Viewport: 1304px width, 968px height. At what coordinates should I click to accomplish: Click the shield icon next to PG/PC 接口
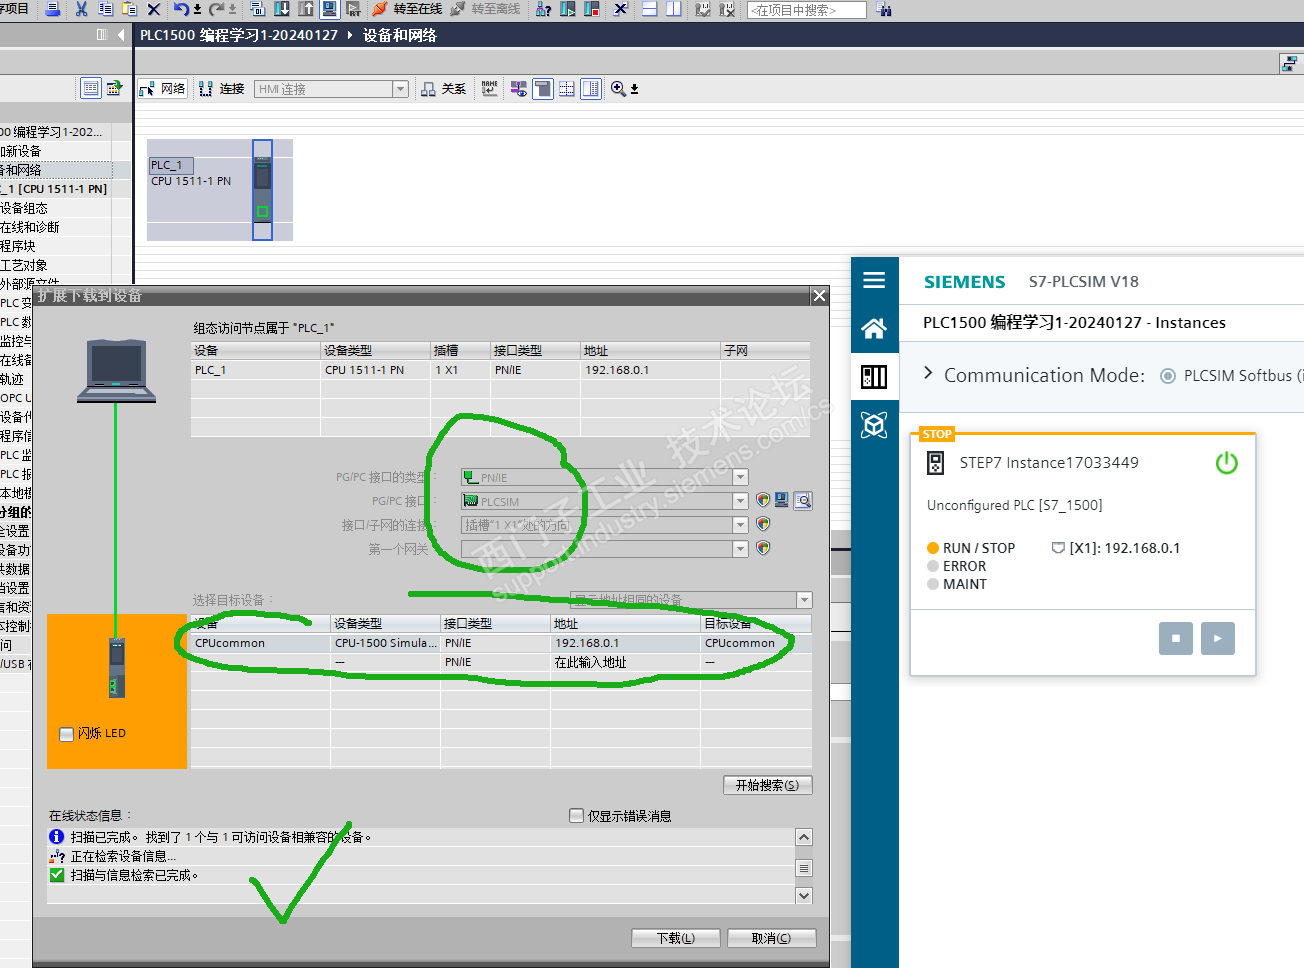click(763, 500)
